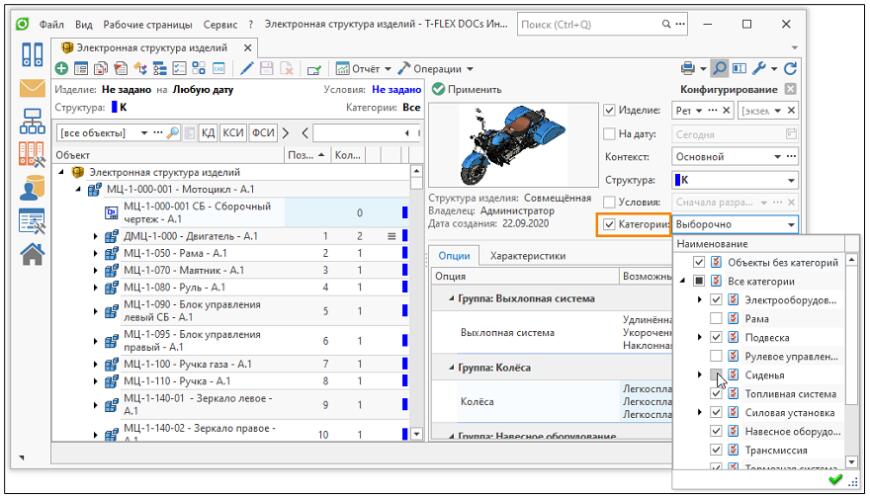
Task: Expand the ДМЦ-1-000 Двигатель tree node
Action: click(x=95, y=236)
